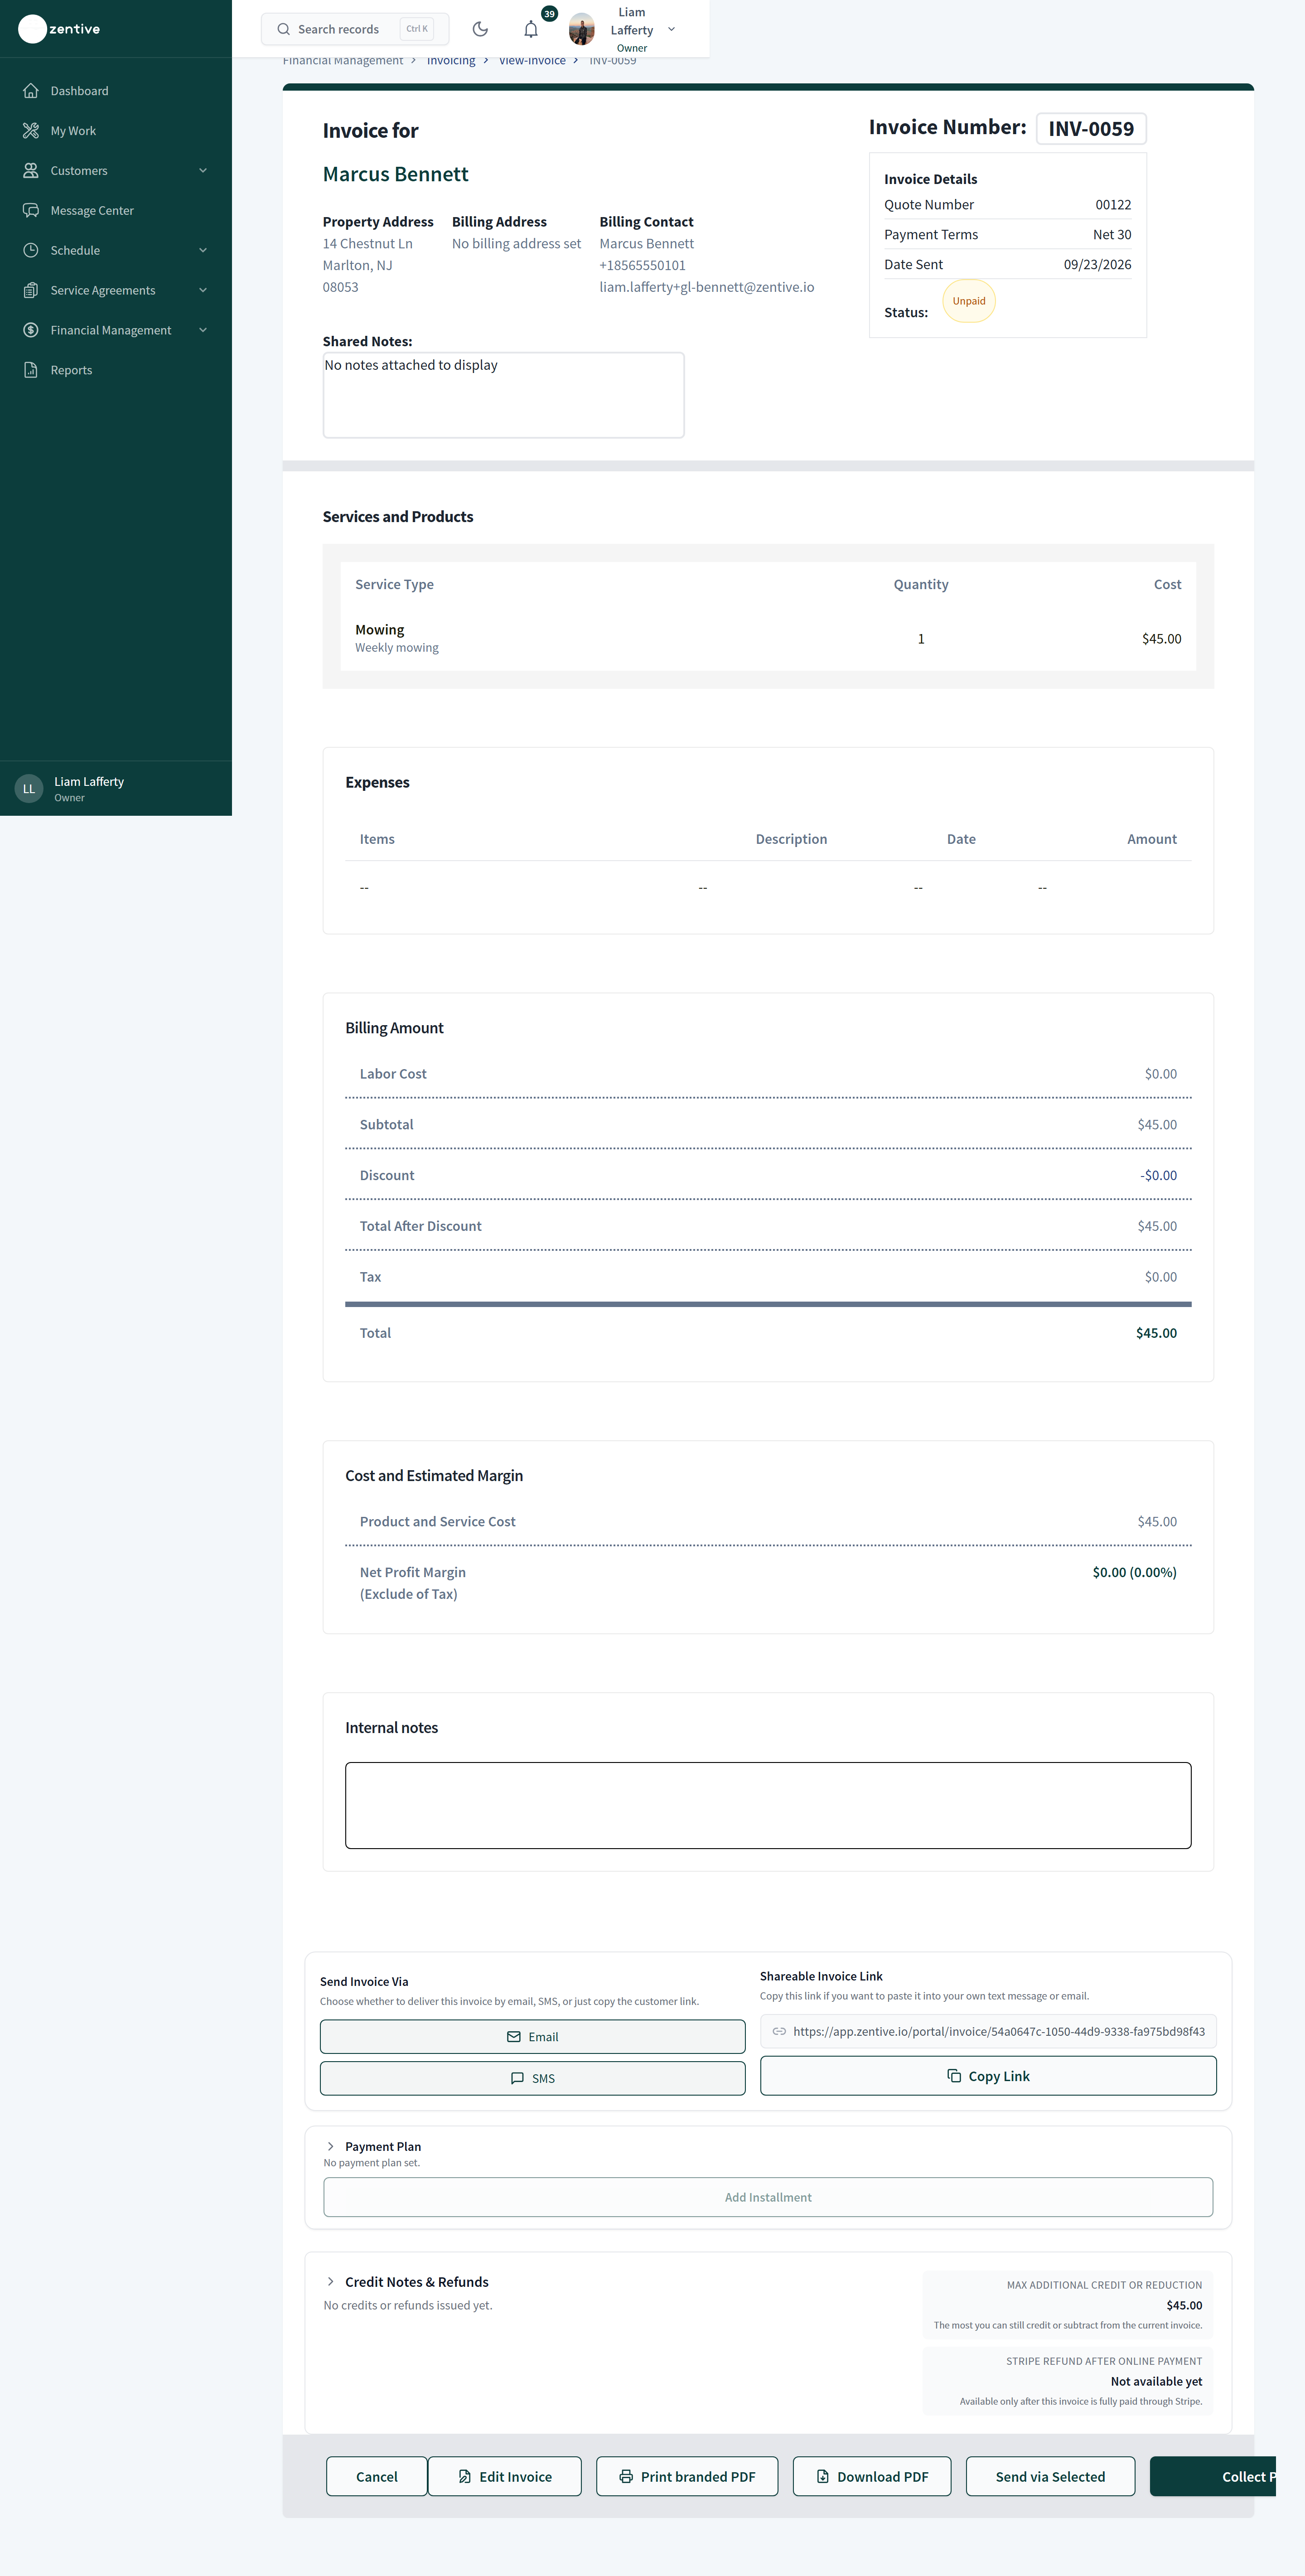Open Reports in the sidebar

pos(116,370)
